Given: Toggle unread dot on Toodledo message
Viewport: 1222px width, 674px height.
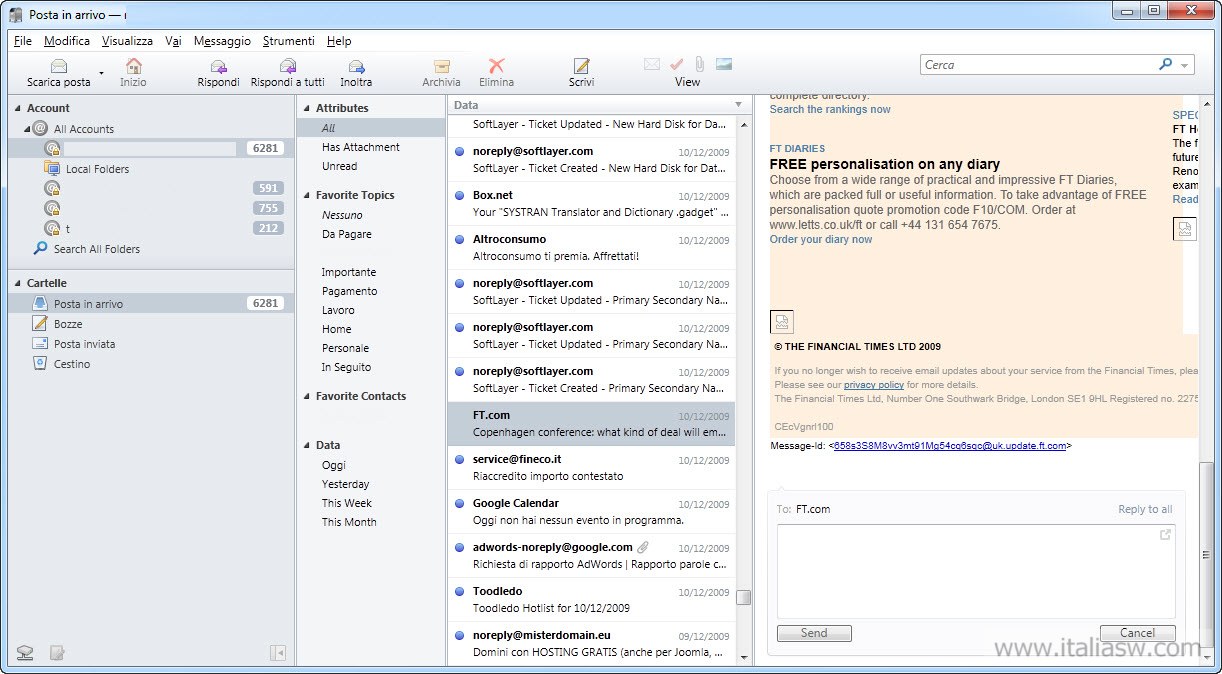Looking at the screenshot, I should [x=459, y=591].
